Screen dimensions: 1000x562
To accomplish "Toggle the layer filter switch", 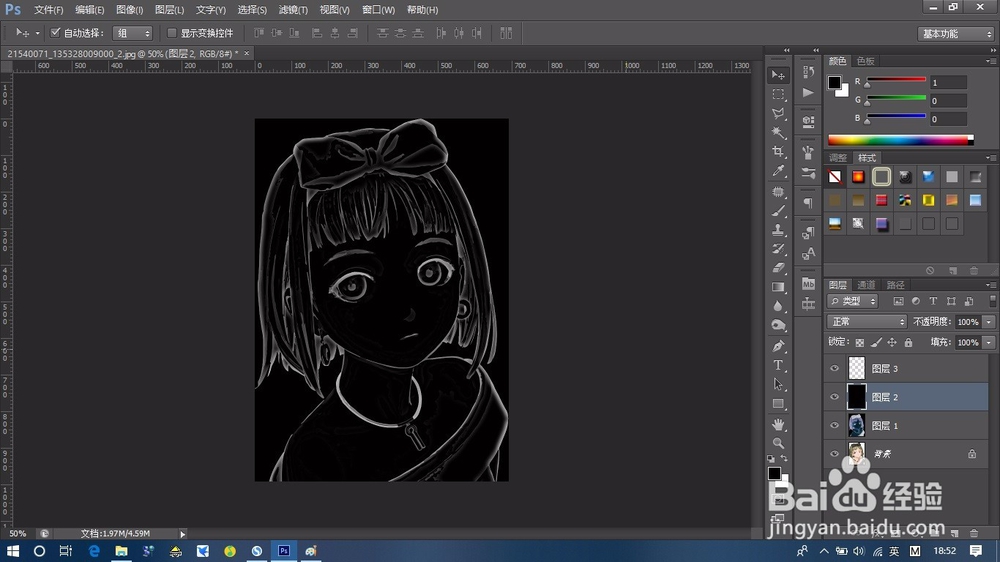I will pos(992,300).
